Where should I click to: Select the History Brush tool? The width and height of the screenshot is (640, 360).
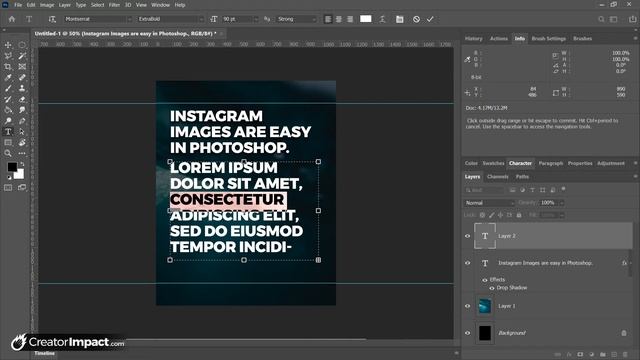coord(8,99)
